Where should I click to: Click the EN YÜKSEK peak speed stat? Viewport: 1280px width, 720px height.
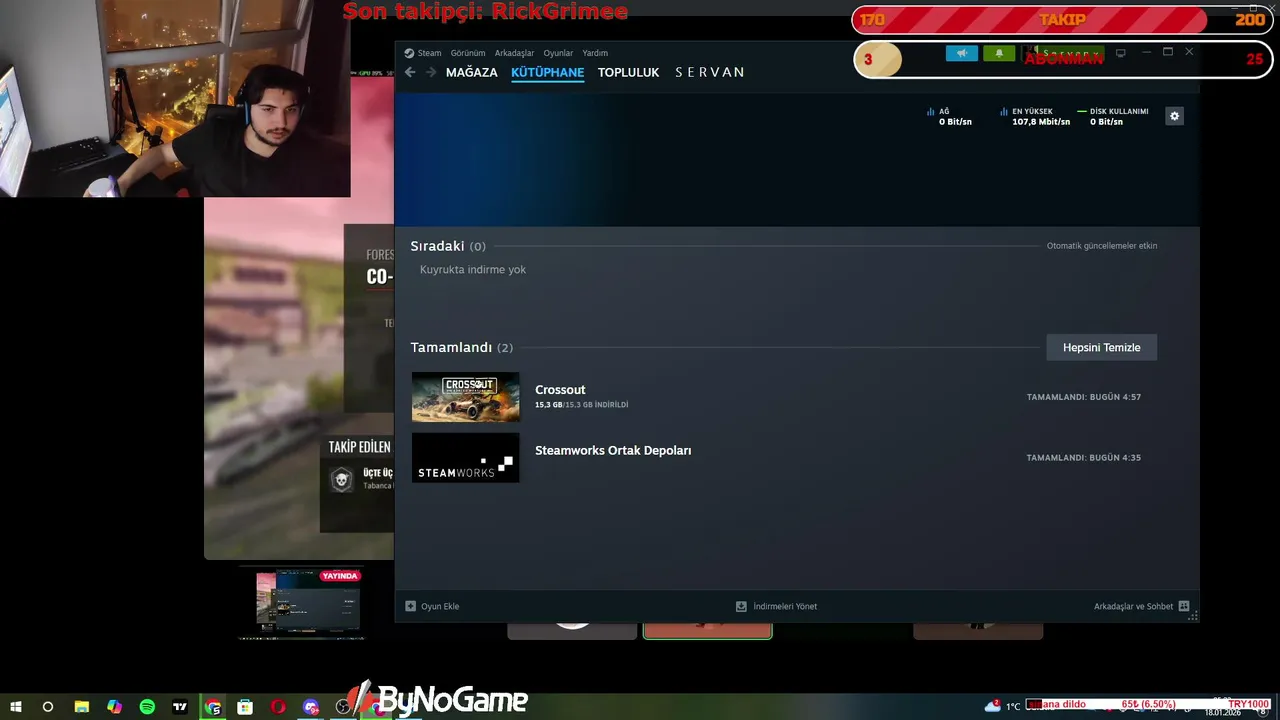(x=1035, y=116)
